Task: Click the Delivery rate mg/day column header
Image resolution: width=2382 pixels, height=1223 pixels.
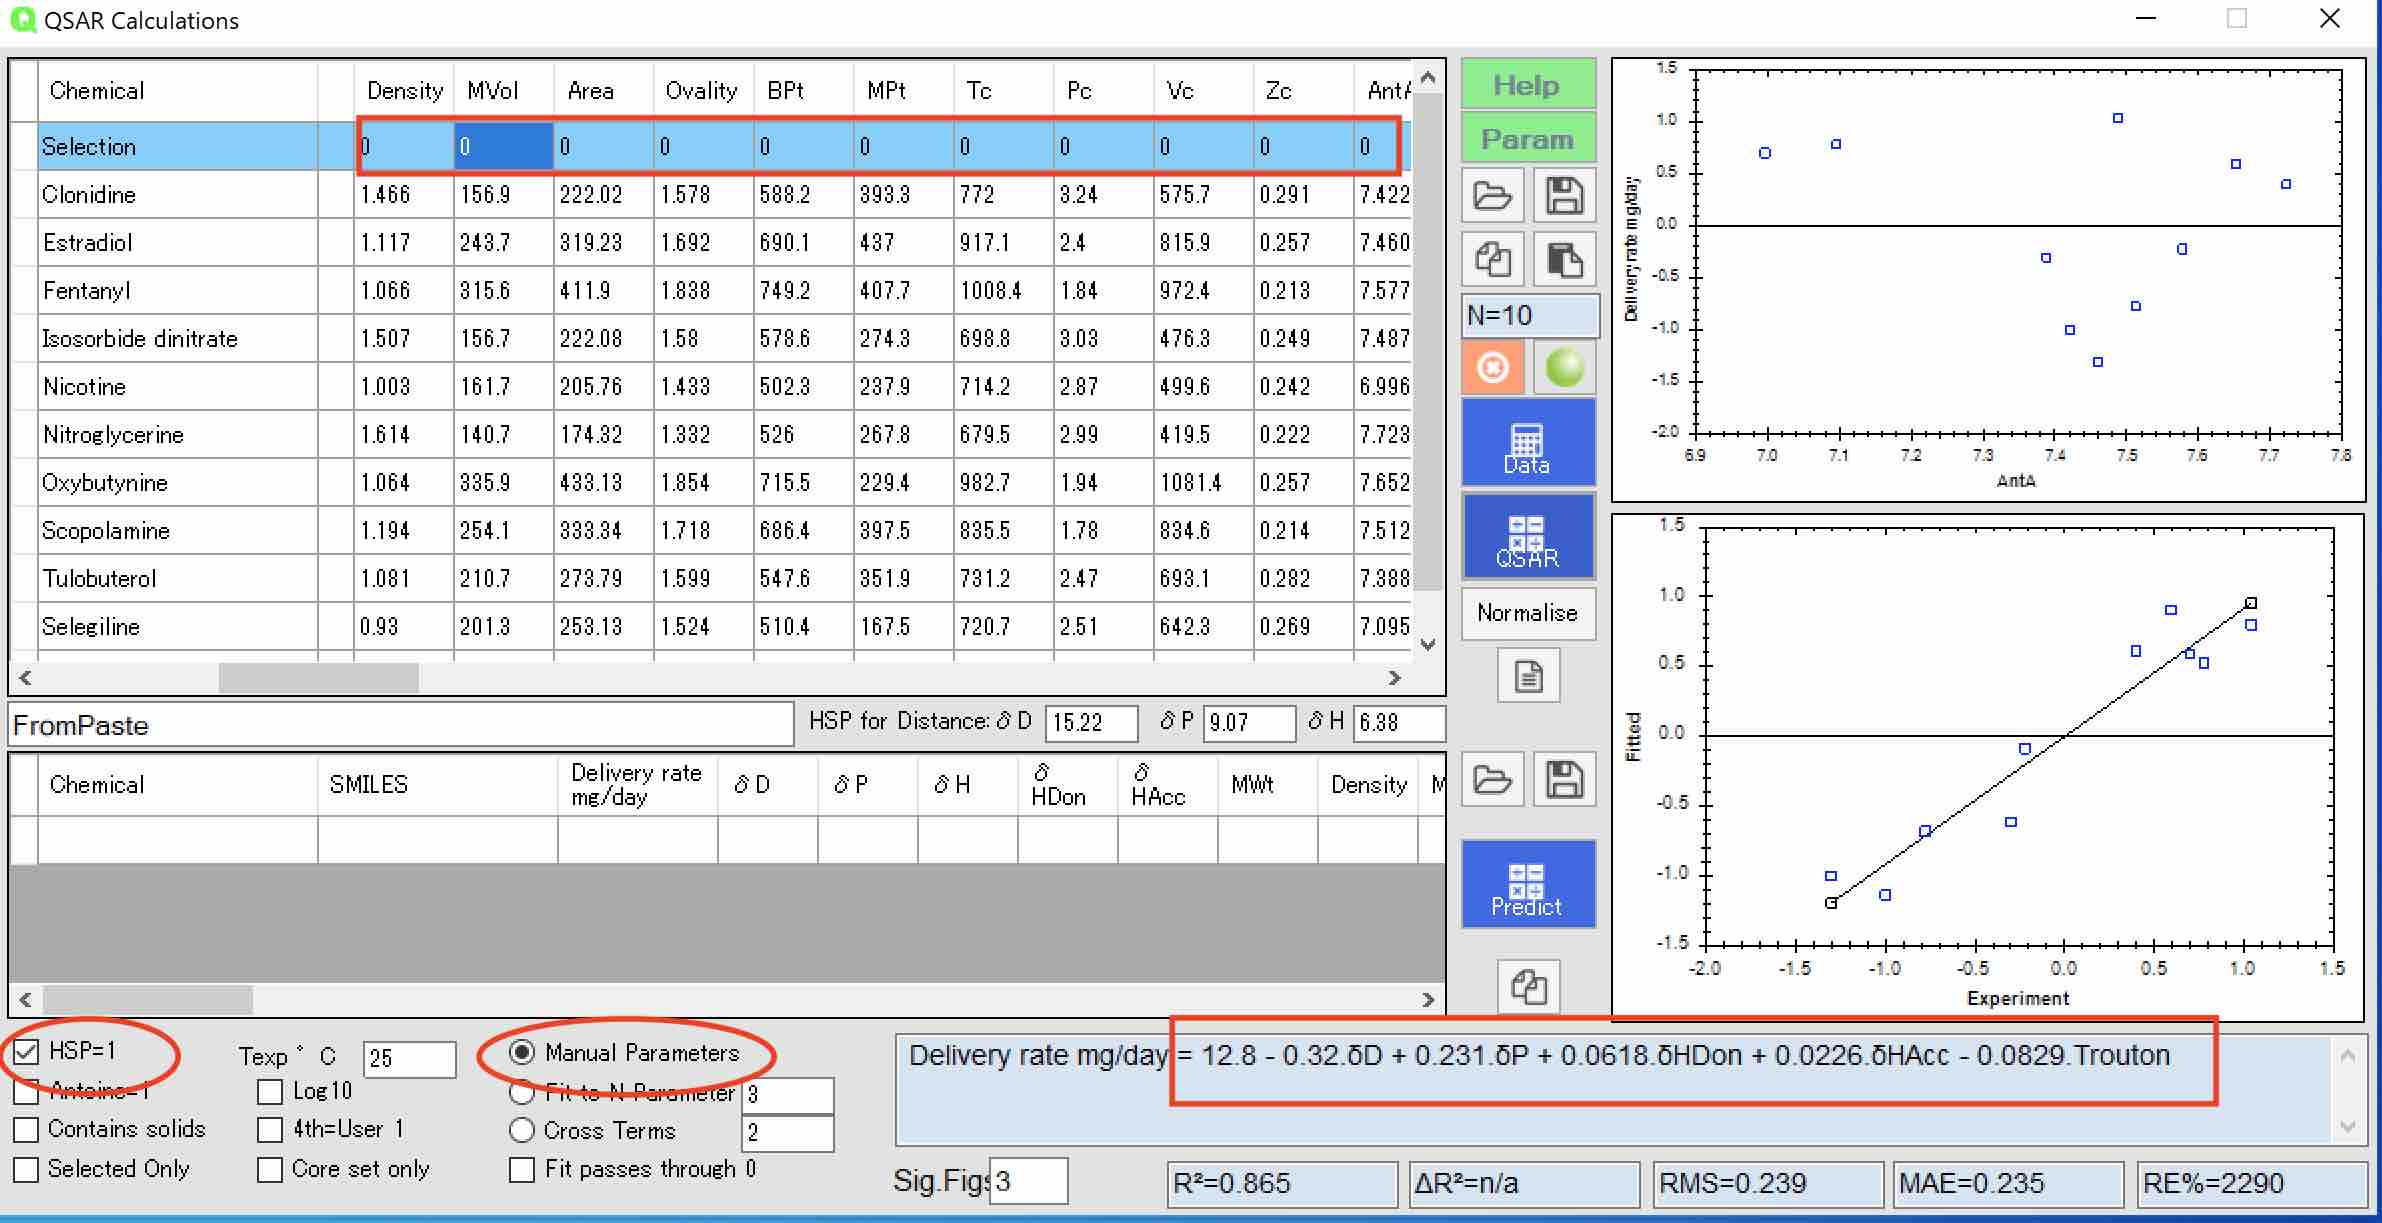Action: point(637,785)
